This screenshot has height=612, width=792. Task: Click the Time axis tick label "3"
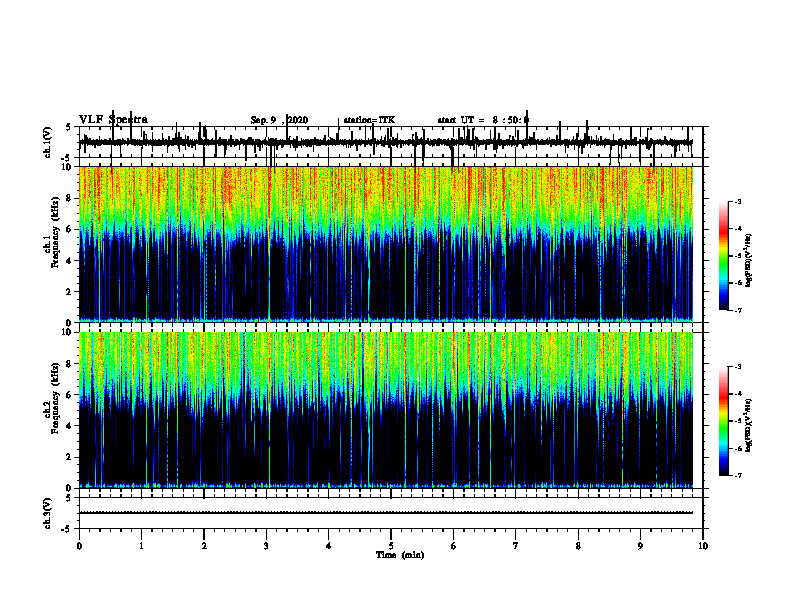point(266,546)
